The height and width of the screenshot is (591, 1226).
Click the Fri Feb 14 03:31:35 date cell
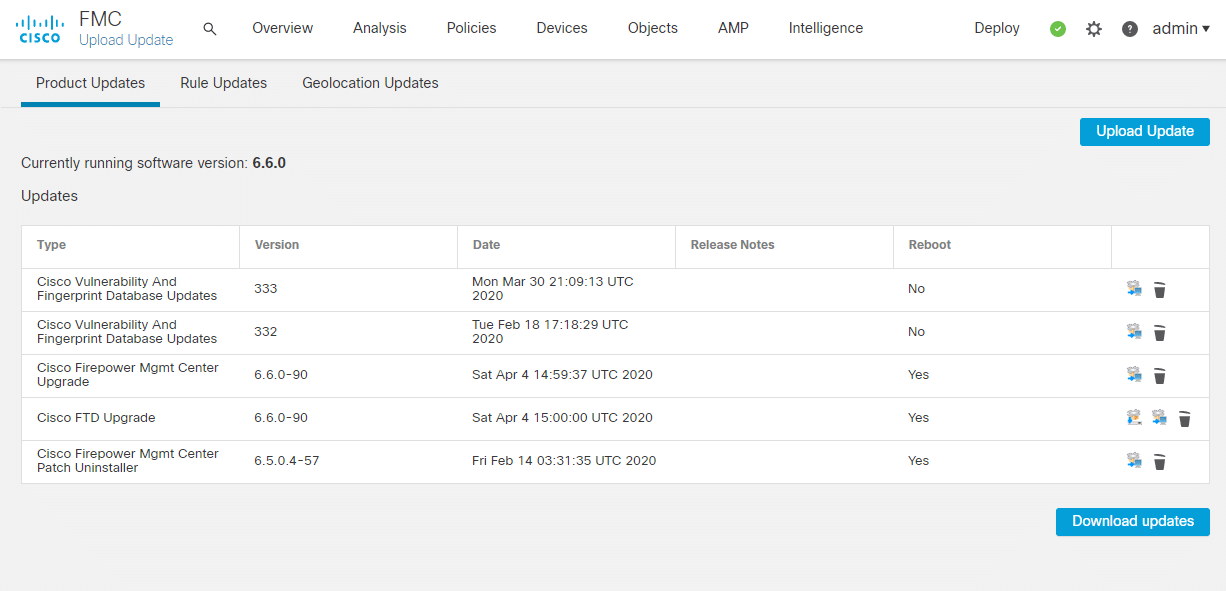(564, 461)
